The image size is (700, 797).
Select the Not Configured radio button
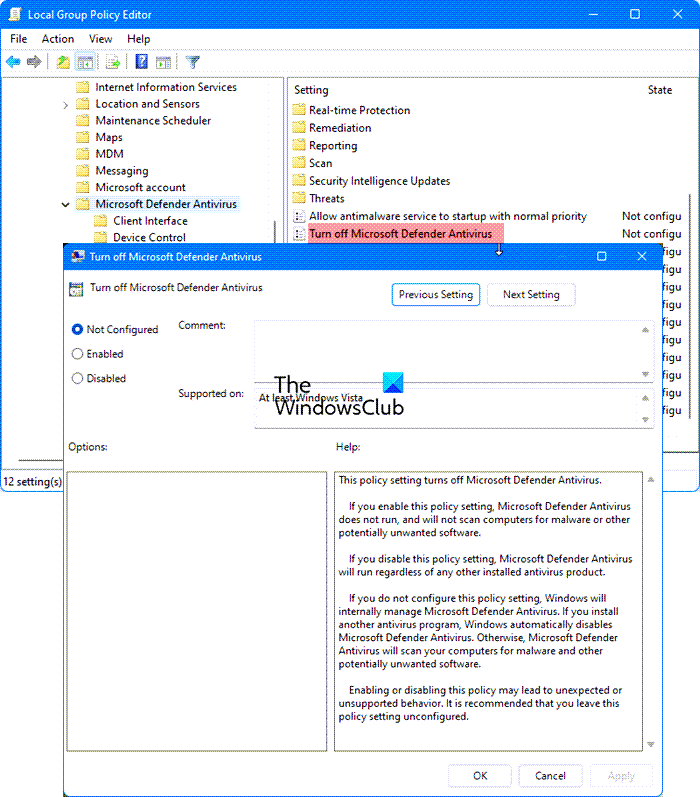77,329
